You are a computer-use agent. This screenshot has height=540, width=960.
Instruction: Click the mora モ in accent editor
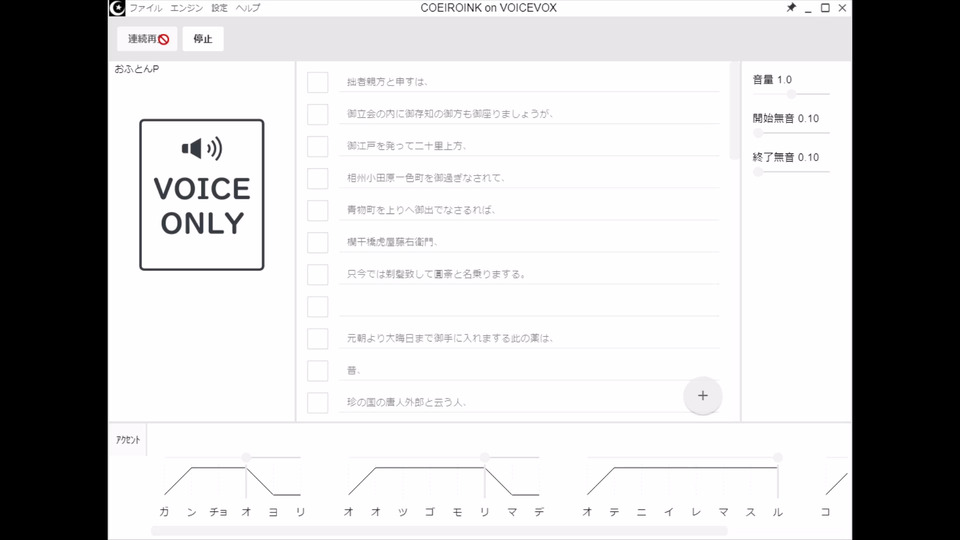pyautogui.click(x=457, y=512)
